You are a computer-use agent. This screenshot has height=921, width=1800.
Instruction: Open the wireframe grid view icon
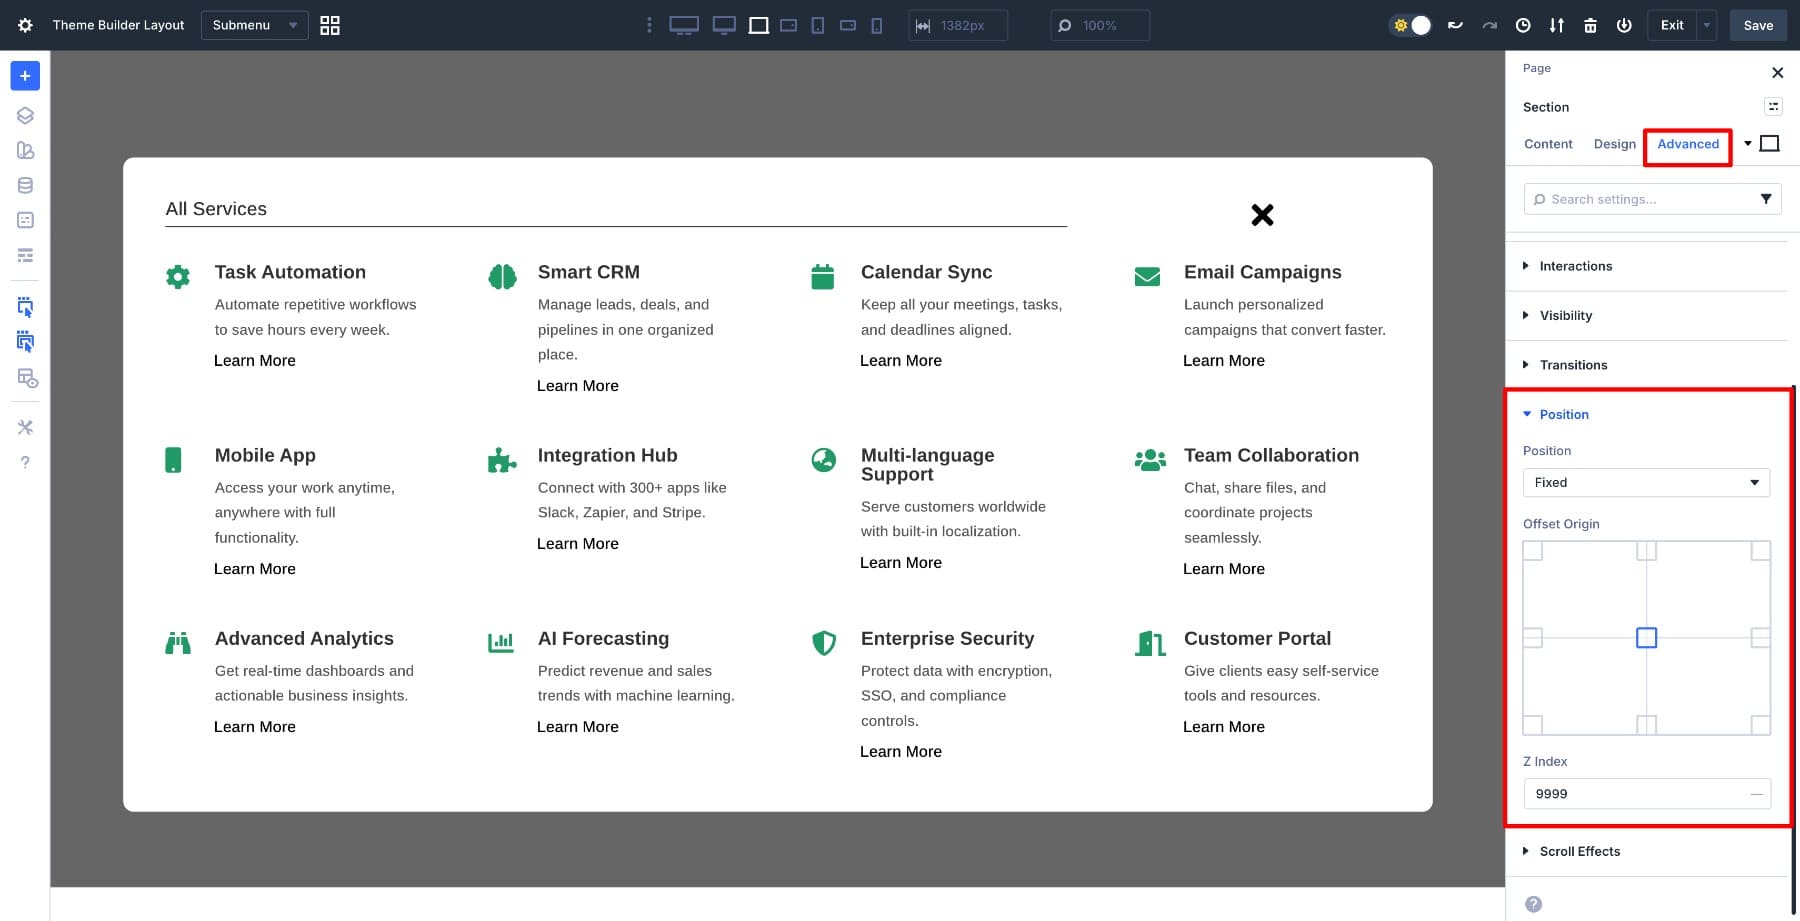click(x=330, y=25)
